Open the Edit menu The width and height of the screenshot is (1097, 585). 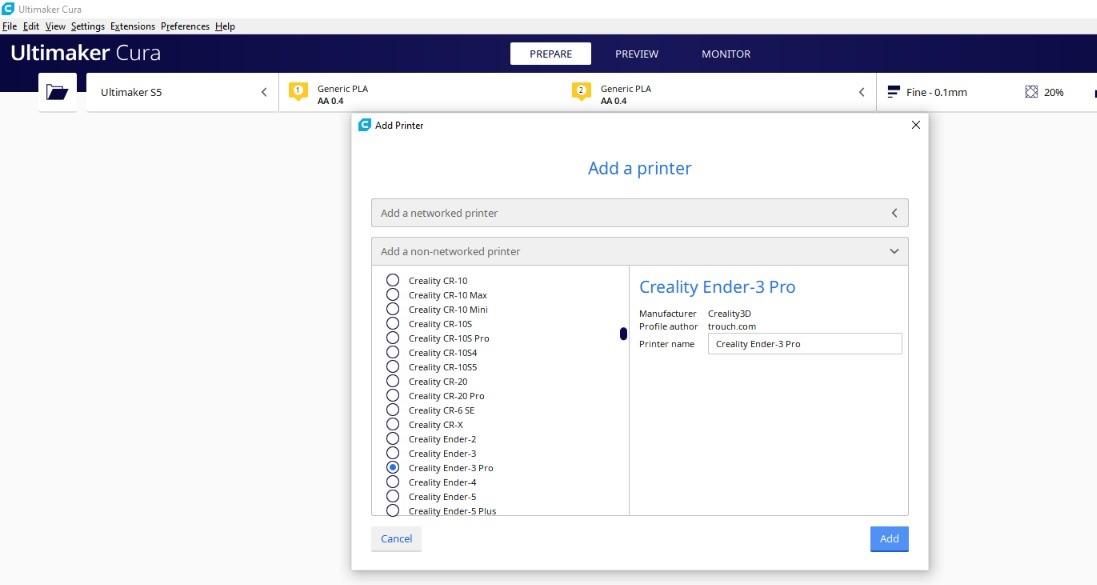click(x=31, y=26)
